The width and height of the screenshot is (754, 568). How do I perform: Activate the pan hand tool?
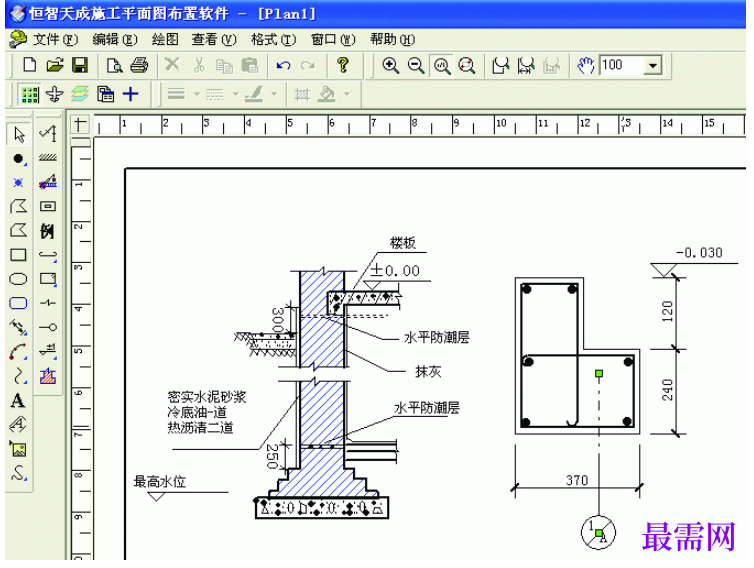click(585, 65)
